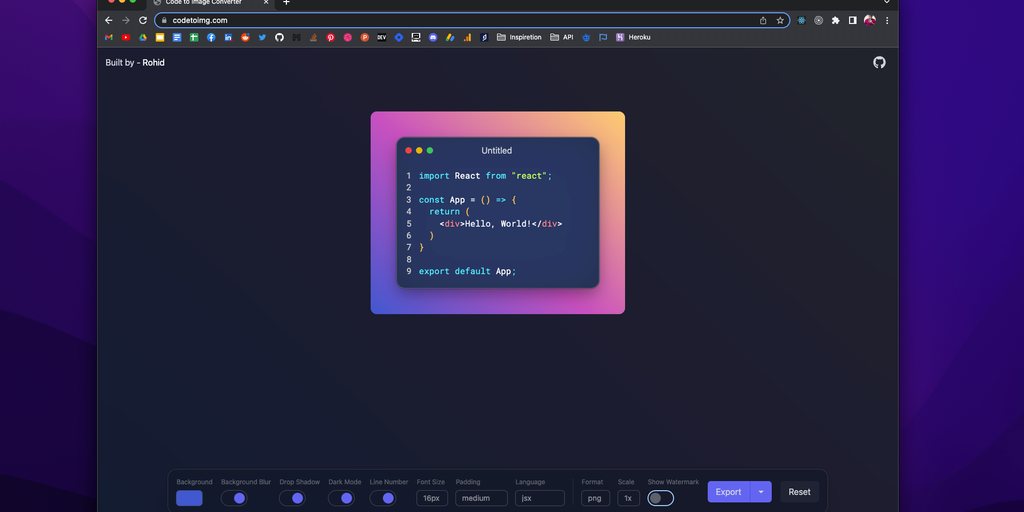Screen dimensions: 1024x512
Task: Click the YouTube bookmark icon
Action: [126, 37]
